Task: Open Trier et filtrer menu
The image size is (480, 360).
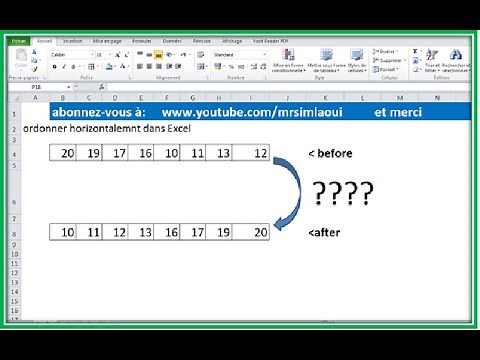Action: (432, 60)
